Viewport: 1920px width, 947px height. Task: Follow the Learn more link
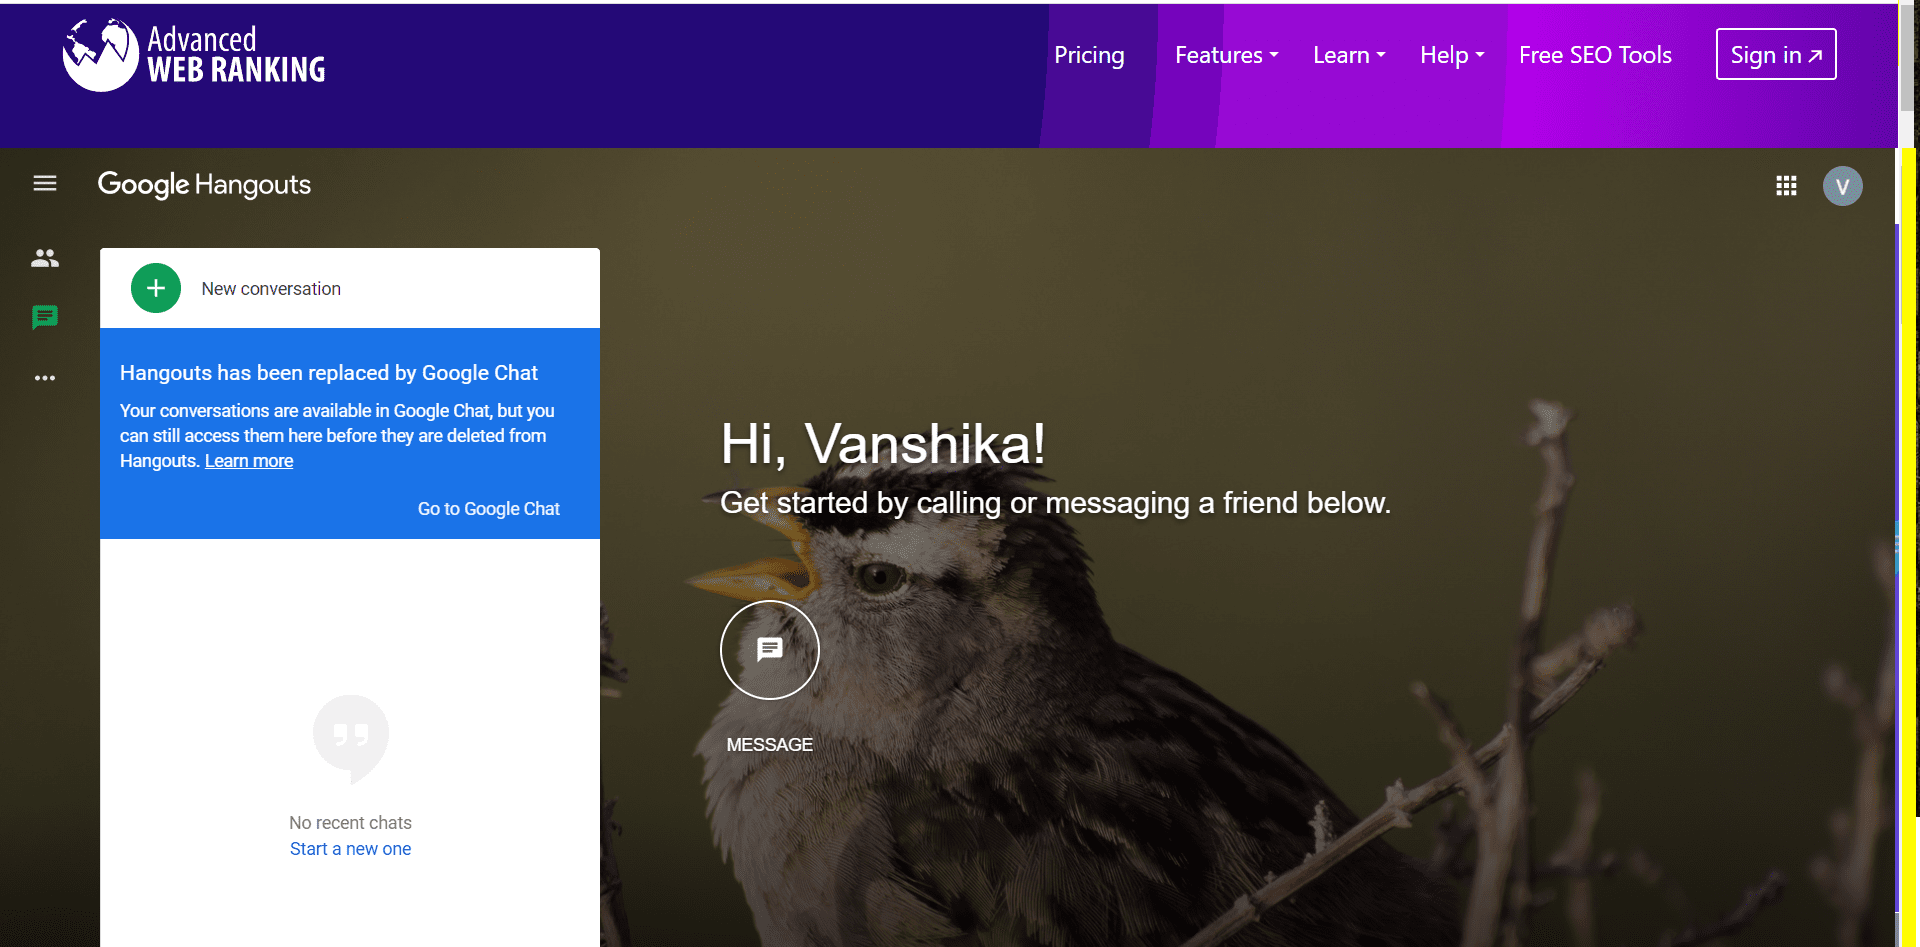pyautogui.click(x=249, y=461)
